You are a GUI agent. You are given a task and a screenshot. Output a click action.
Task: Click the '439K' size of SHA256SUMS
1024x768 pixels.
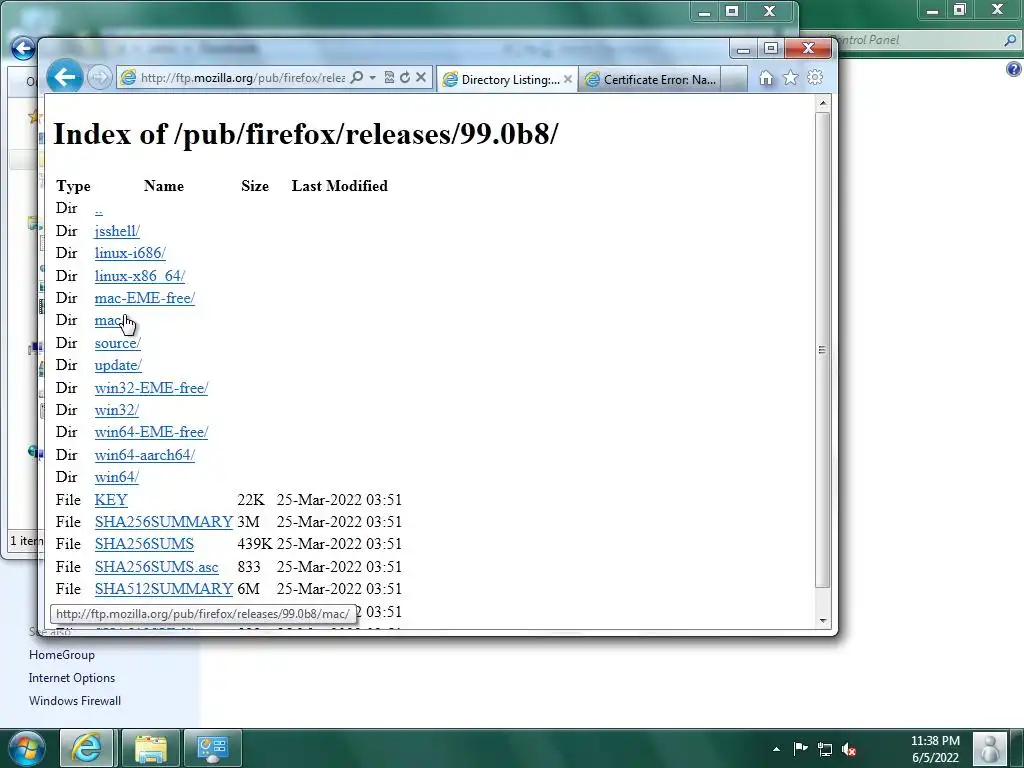[254, 544]
